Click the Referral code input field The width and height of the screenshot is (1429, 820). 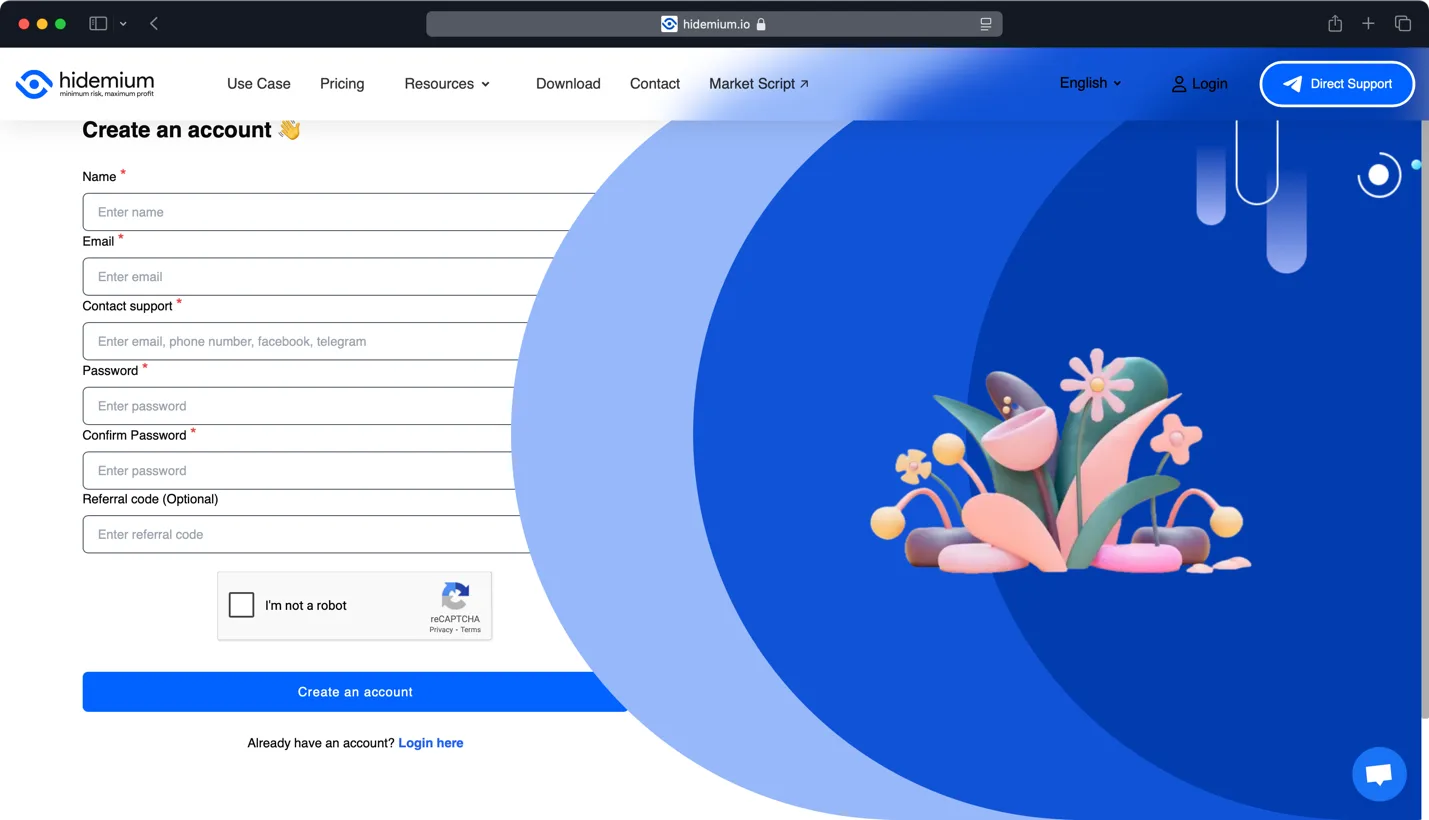[x=306, y=534]
